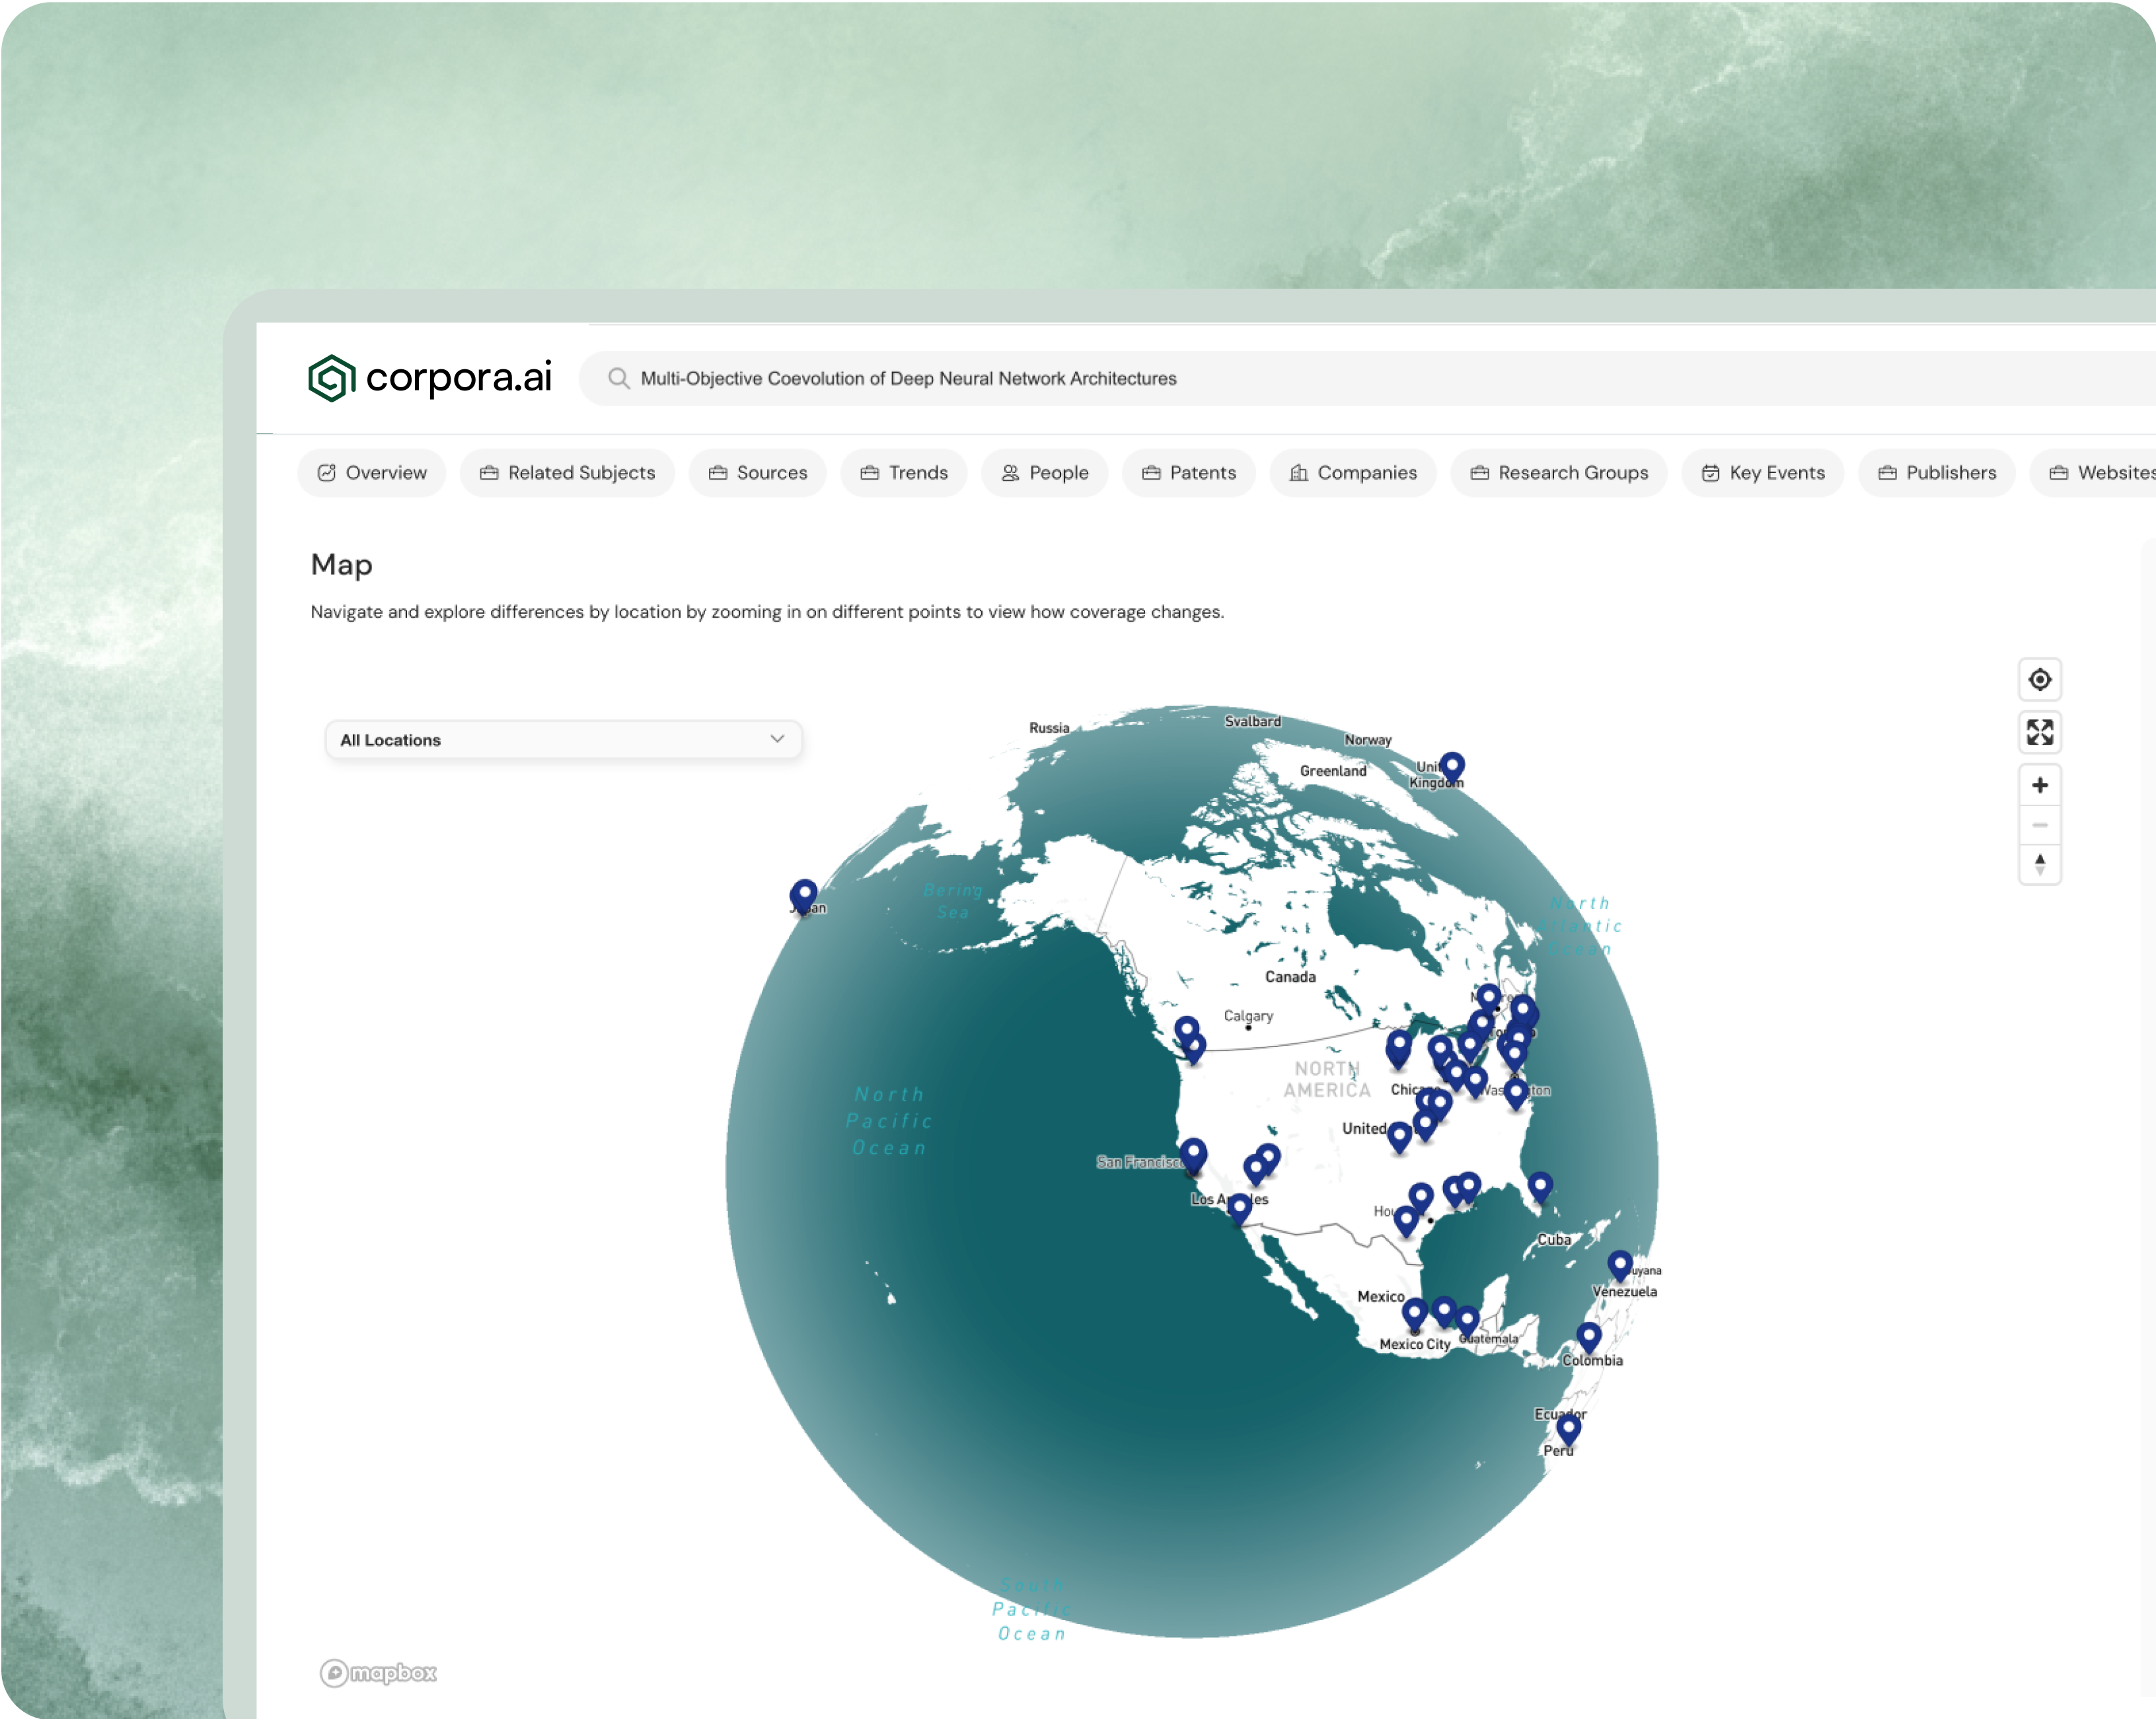Open the Research Groups section
Viewport: 2156px width, 1719px height.
(1558, 473)
